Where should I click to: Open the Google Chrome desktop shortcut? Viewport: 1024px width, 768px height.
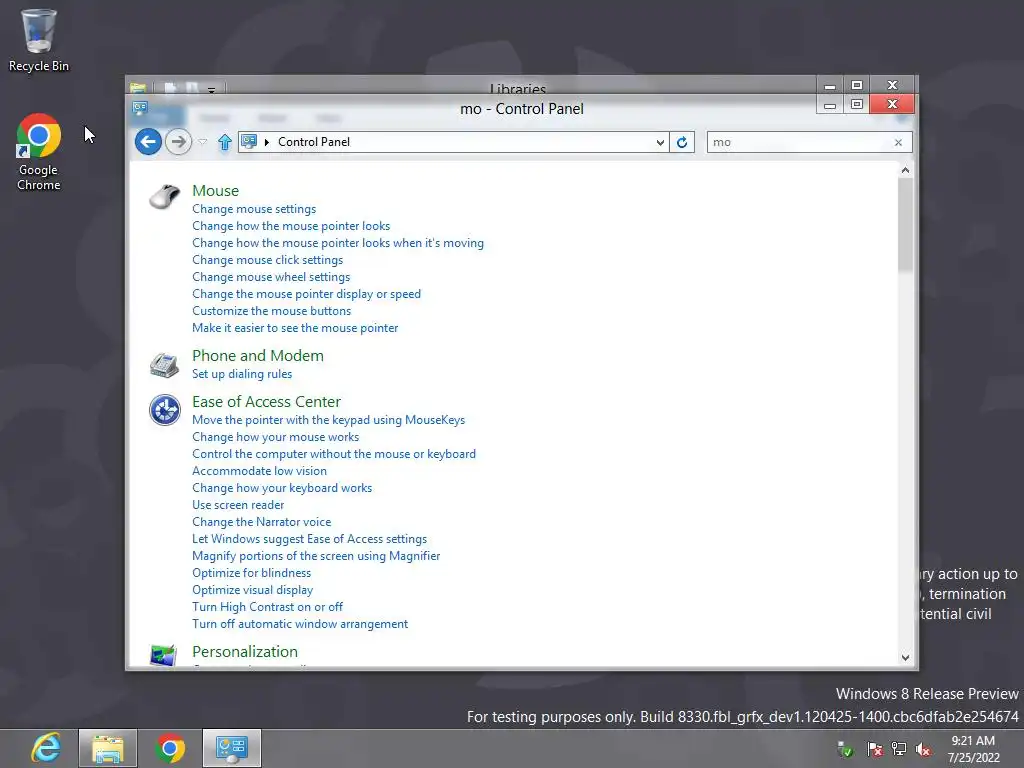[x=39, y=152]
